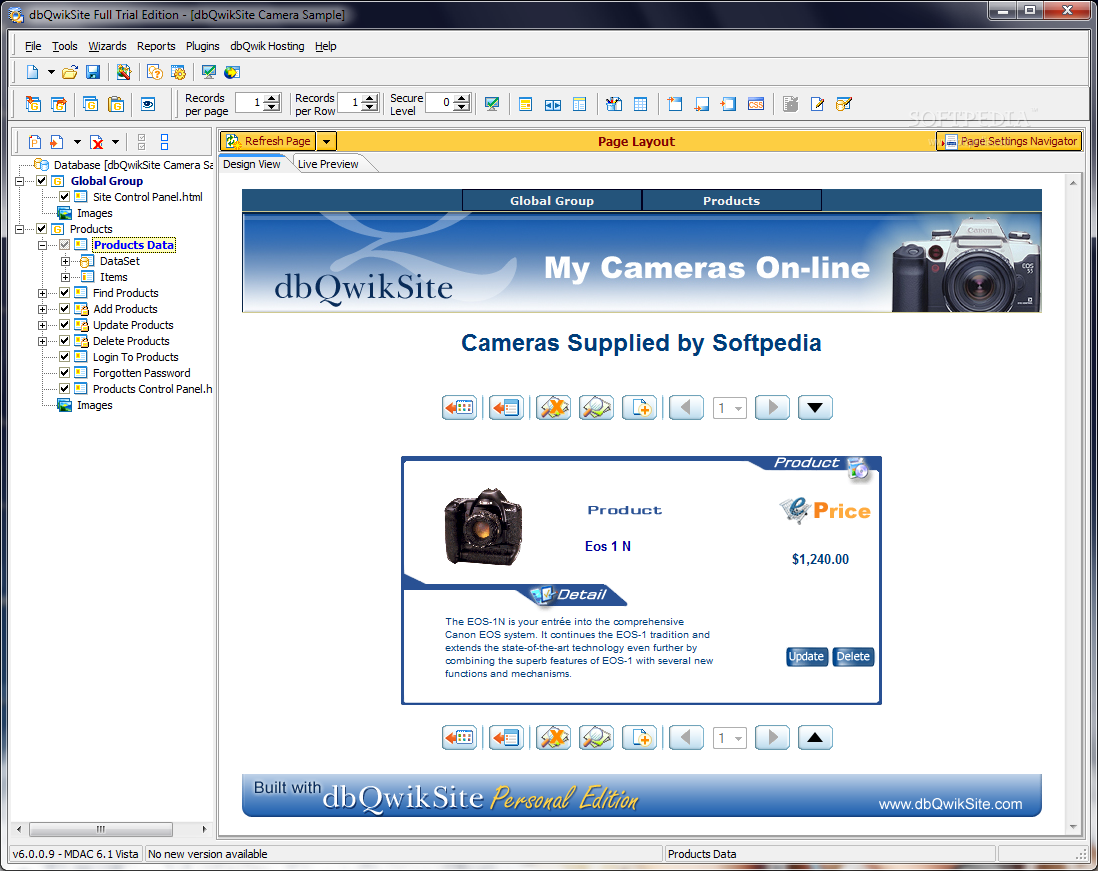Click the lower clear filter X icon
This screenshot has height=871, width=1098.
click(x=553, y=738)
